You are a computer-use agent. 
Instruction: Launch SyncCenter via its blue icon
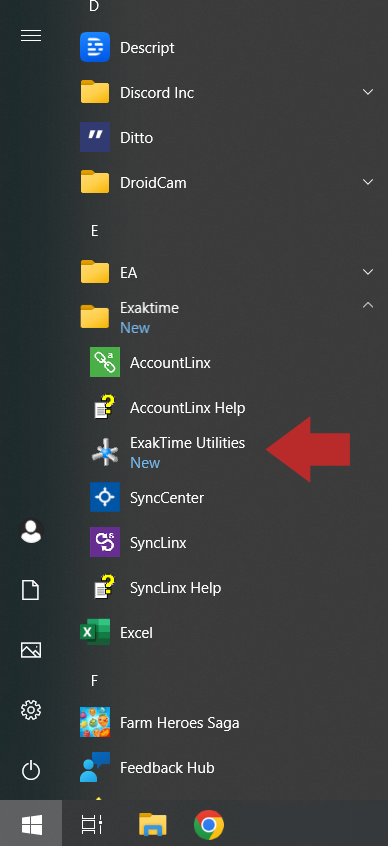click(x=105, y=497)
